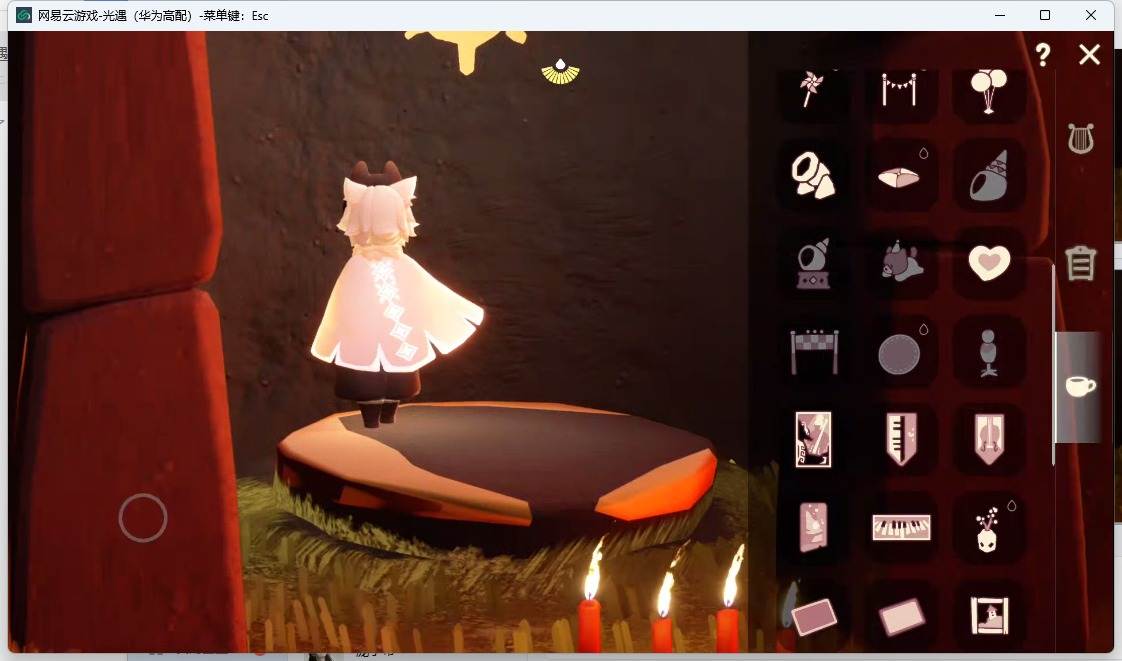This screenshot has width=1122, height=661.
Task: Choose the gramophone prop item
Action: [x=813, y=263]
